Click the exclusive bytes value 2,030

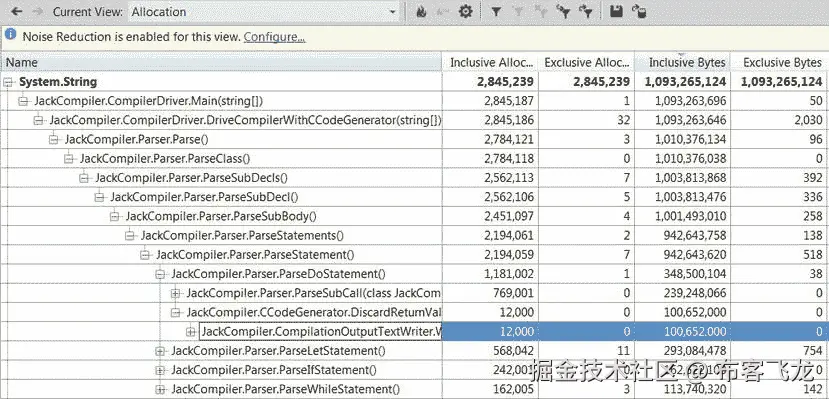tap(808, 120)
